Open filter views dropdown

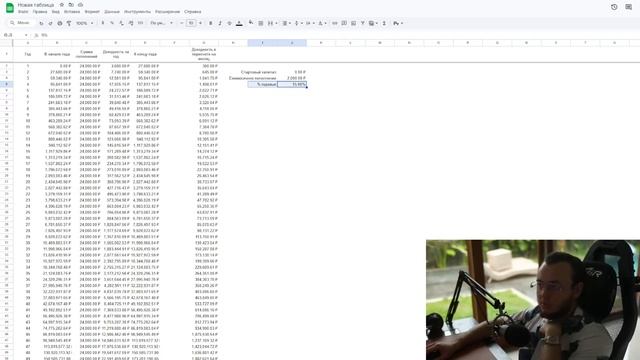372,23
